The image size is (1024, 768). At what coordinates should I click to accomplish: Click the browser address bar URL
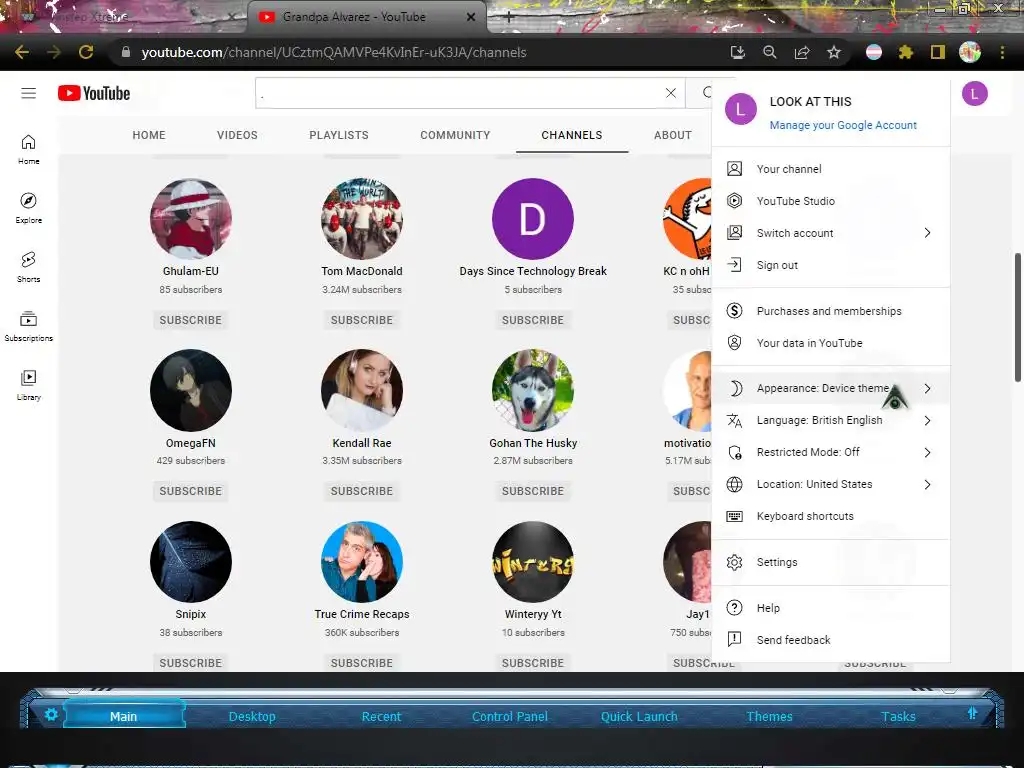point(334,52)
